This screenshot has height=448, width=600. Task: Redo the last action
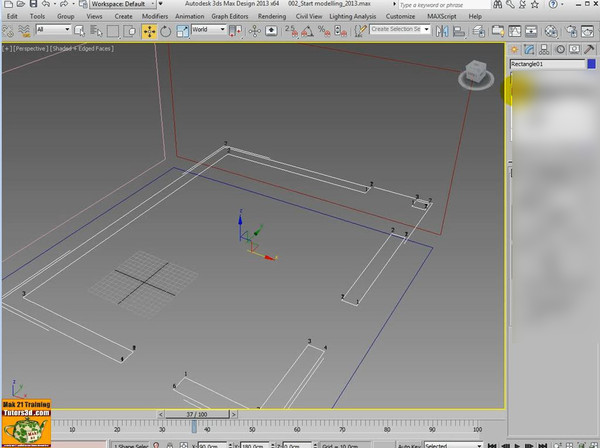[x=64, y=4]
